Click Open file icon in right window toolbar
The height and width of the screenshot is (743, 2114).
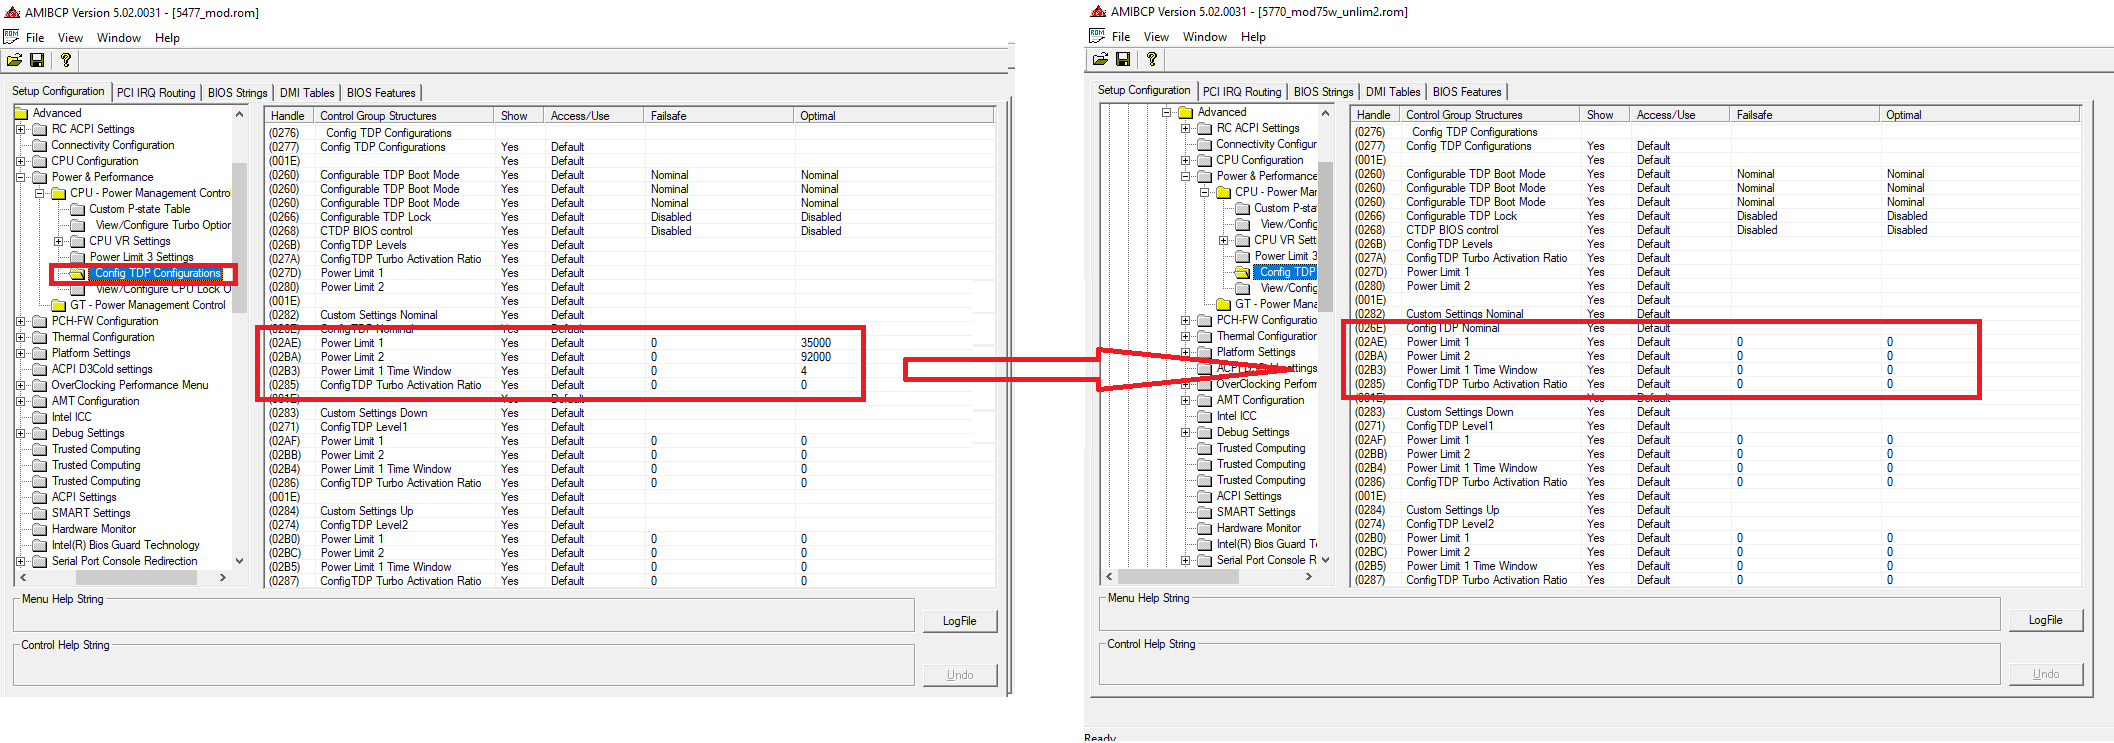coord(1100,59)
